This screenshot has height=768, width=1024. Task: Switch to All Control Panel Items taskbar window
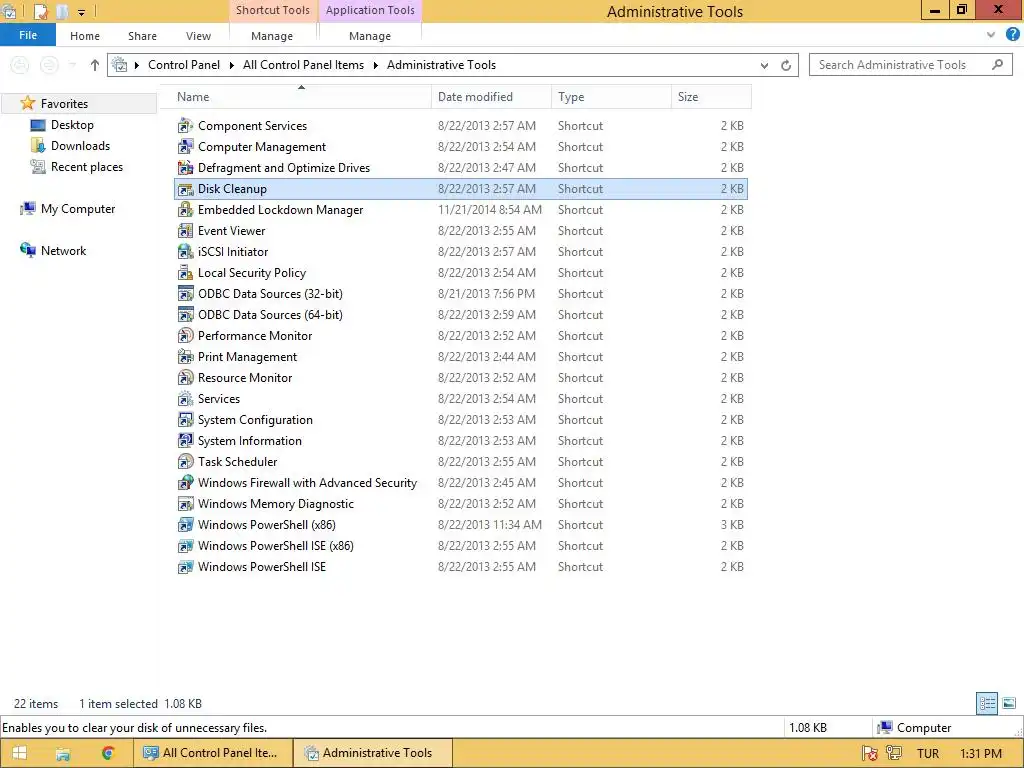point(213,753)
